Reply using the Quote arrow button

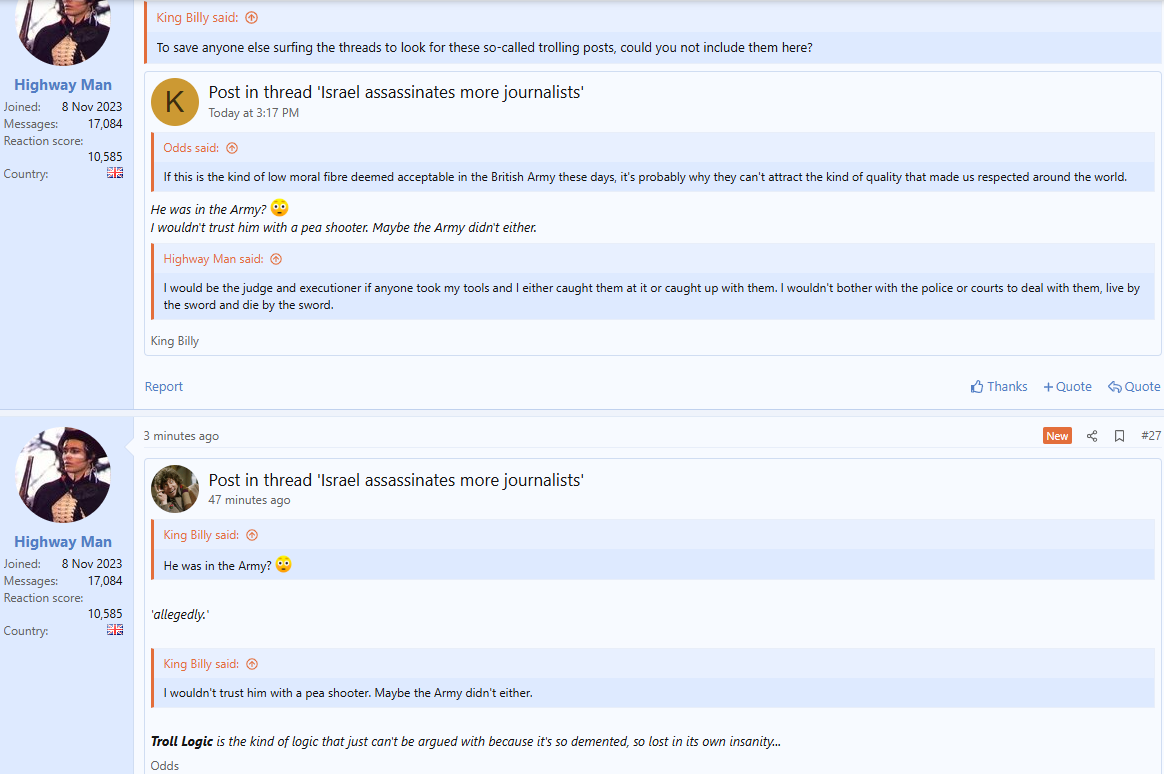point(1134,387)
